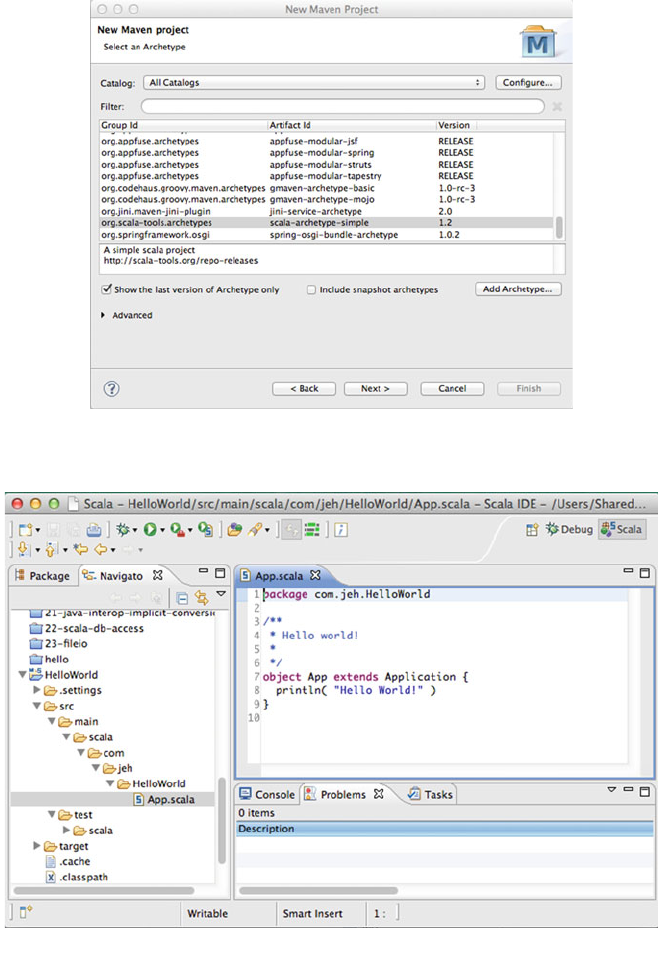Screen dimensions: 663x964
Task: Toggle the block selection mode icon
Action: [312, 529]
